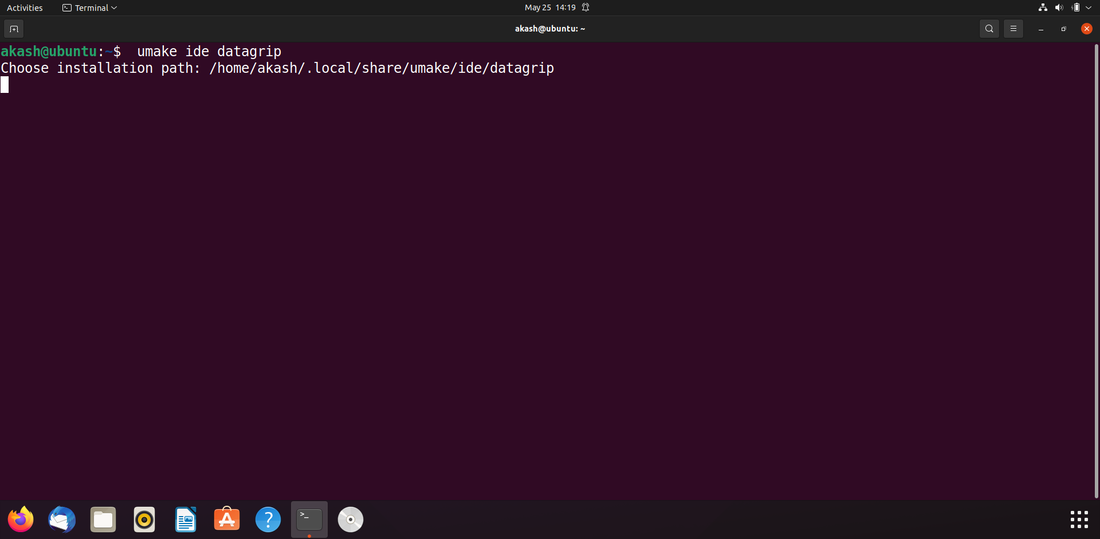Click the volume speaker icon
Viewport: 1100px width, 539px height.
(1059, 8)
